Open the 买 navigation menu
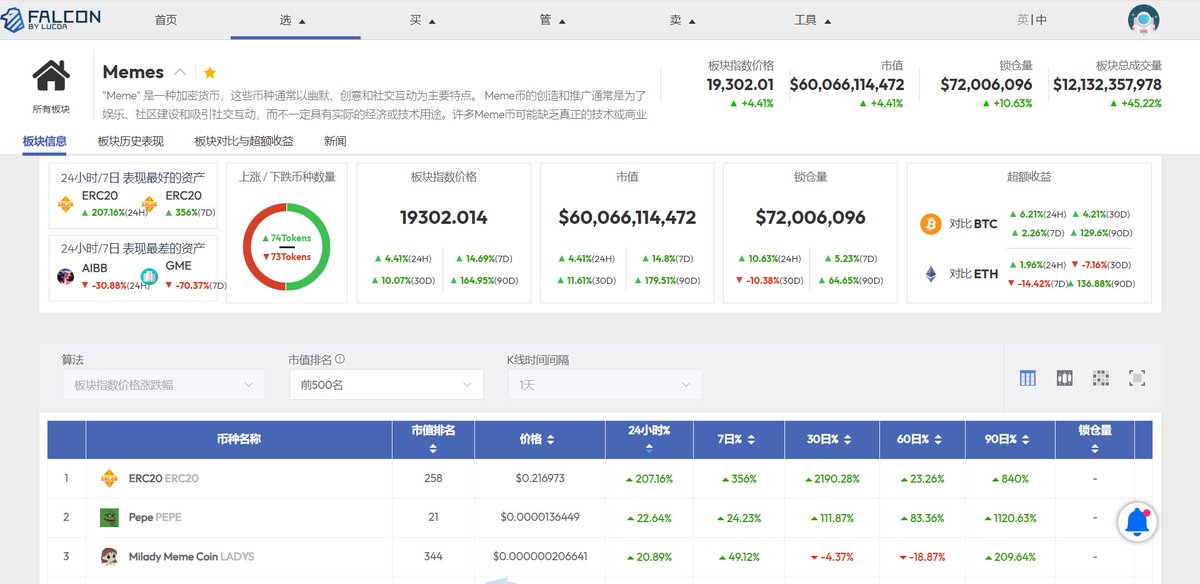Screen dimensions: 1200x584 (421, 20)
